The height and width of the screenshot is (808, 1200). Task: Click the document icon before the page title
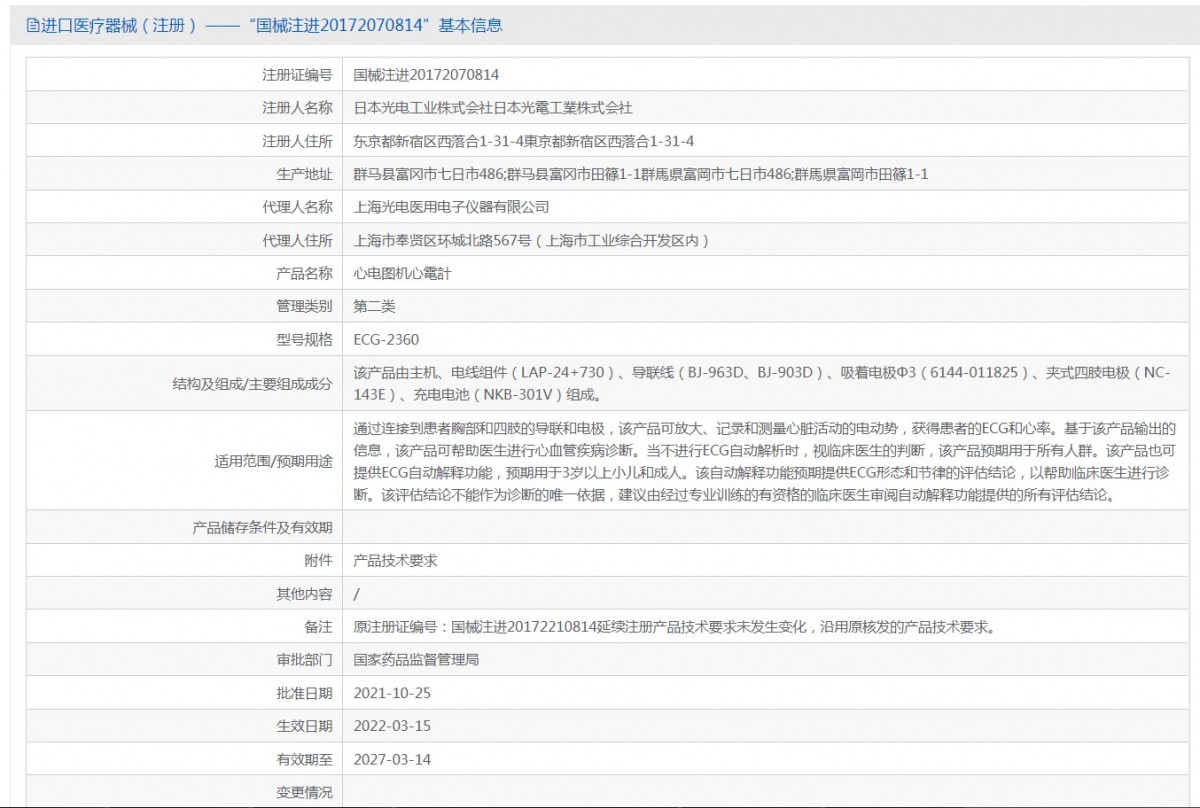coord(33,26)
